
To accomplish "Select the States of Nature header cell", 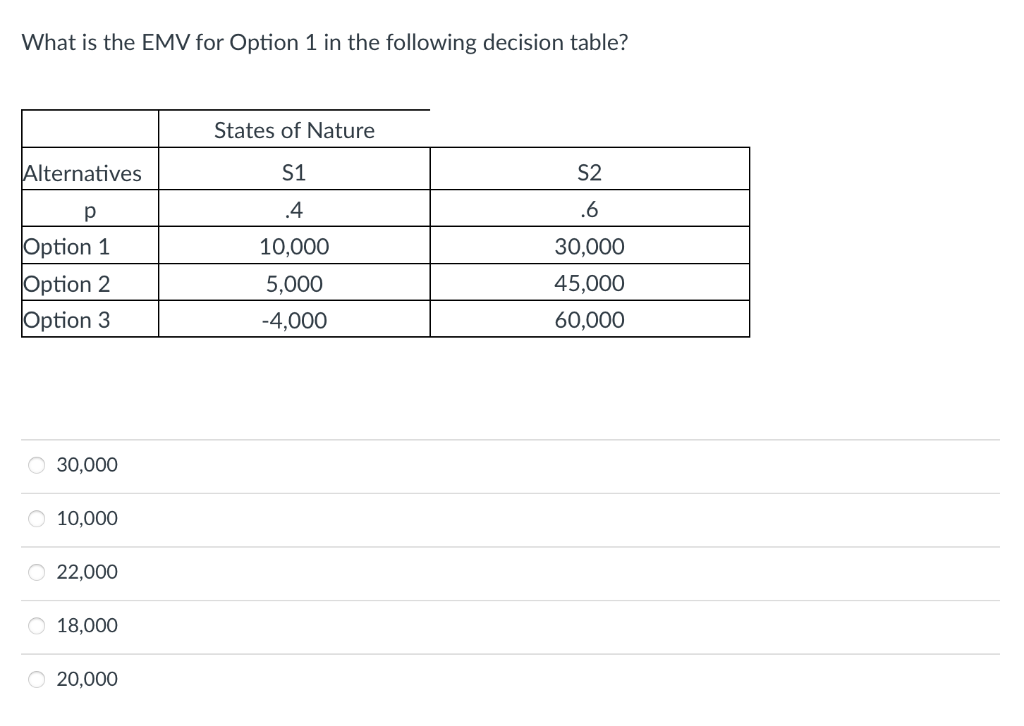I will point(295,130).
